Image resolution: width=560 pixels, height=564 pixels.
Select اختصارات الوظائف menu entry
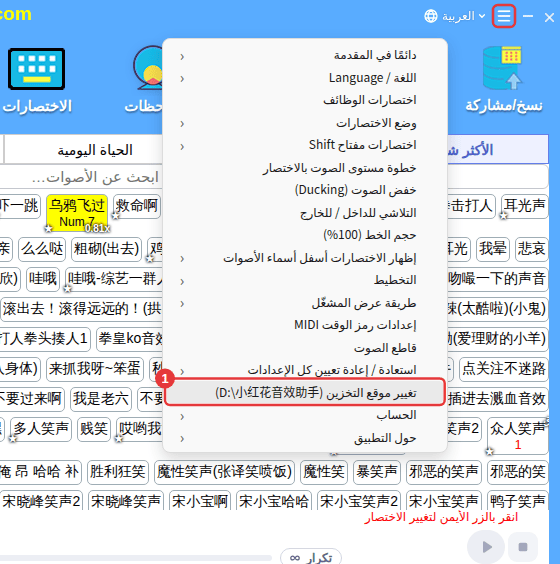point(305,100)
